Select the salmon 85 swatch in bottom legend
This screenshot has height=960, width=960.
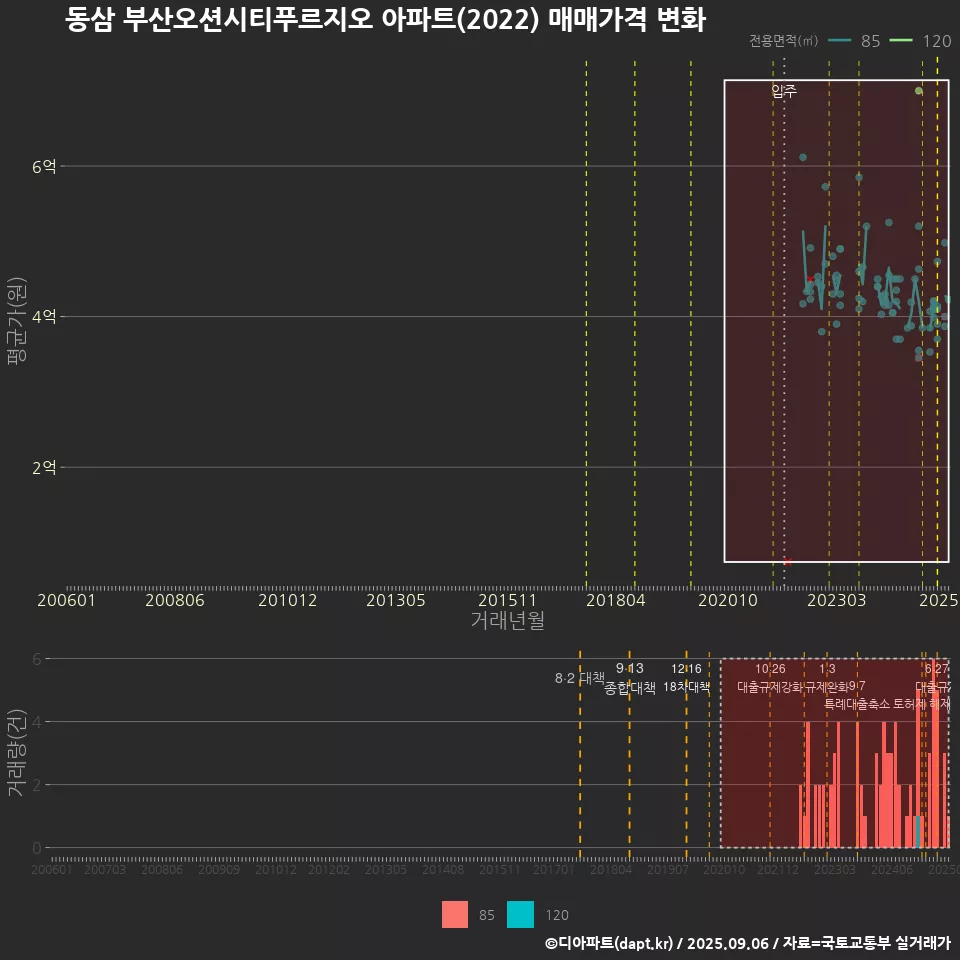point(455,915)
